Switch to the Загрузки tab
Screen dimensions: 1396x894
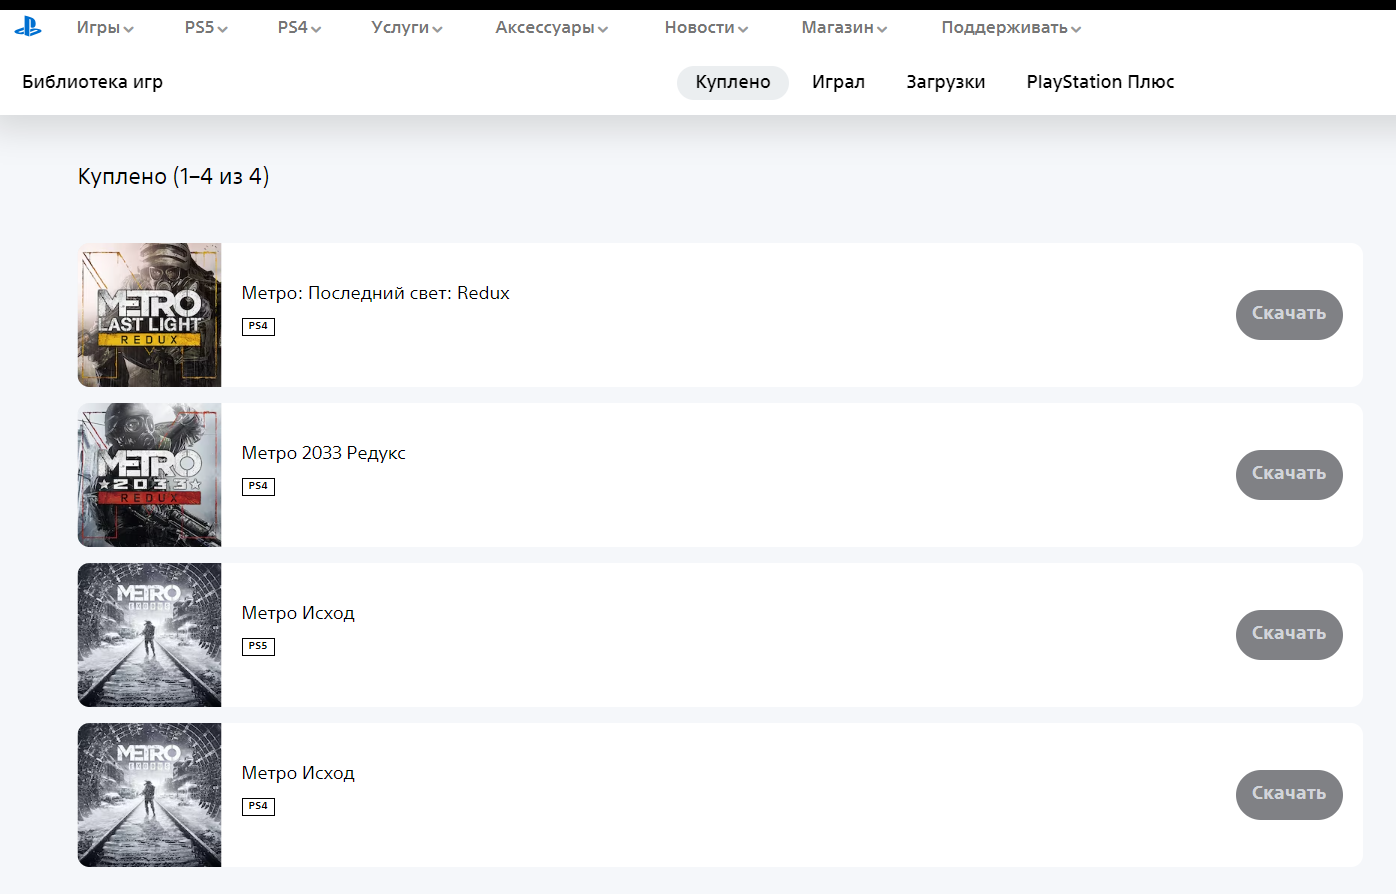[945, 82]
